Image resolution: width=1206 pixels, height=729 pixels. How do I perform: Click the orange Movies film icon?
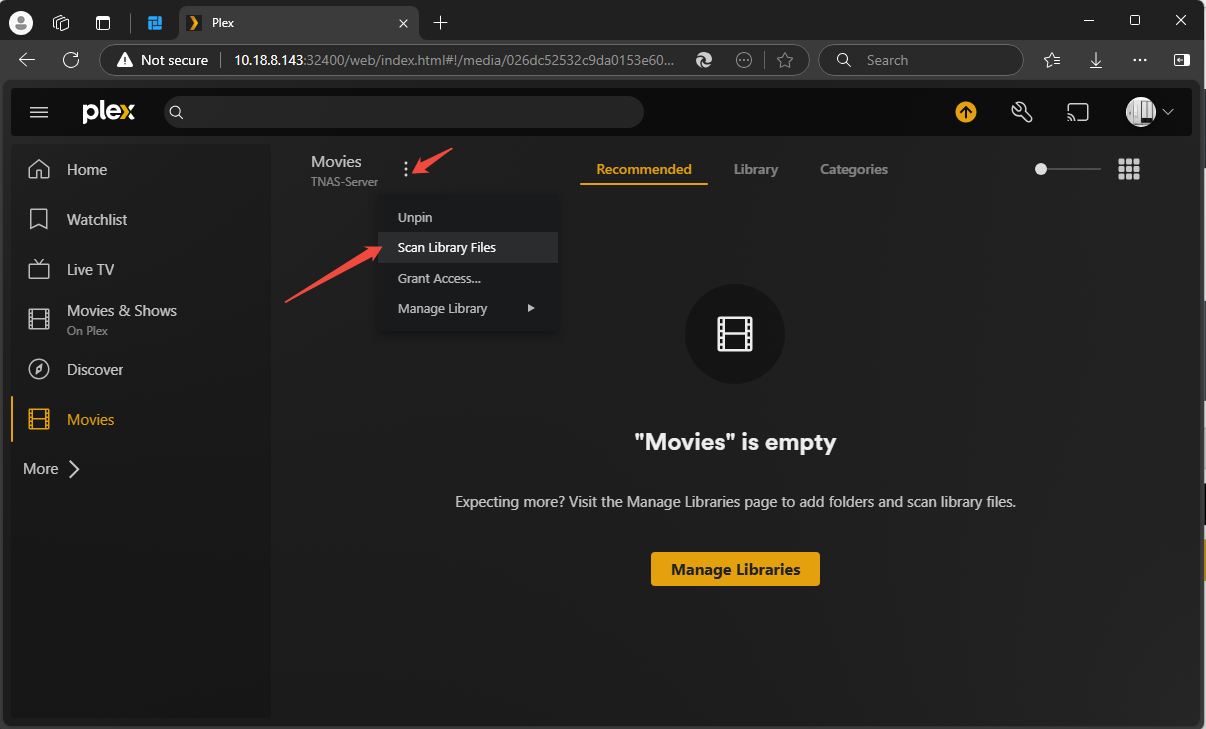click(x=39, y=419)
